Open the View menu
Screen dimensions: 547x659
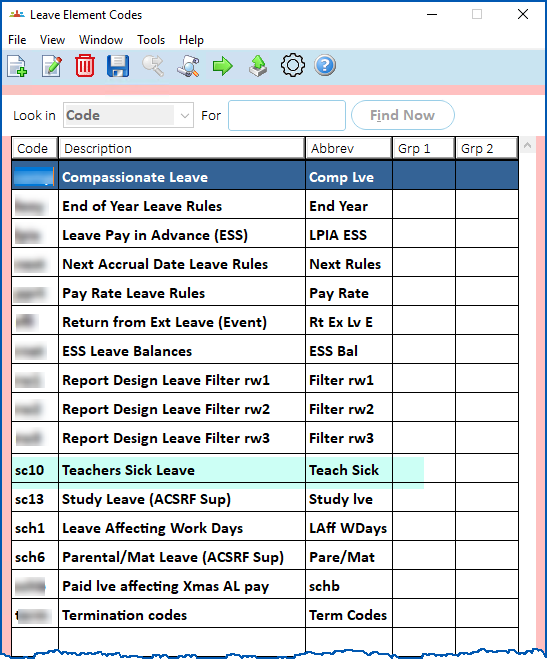point(53,40)
